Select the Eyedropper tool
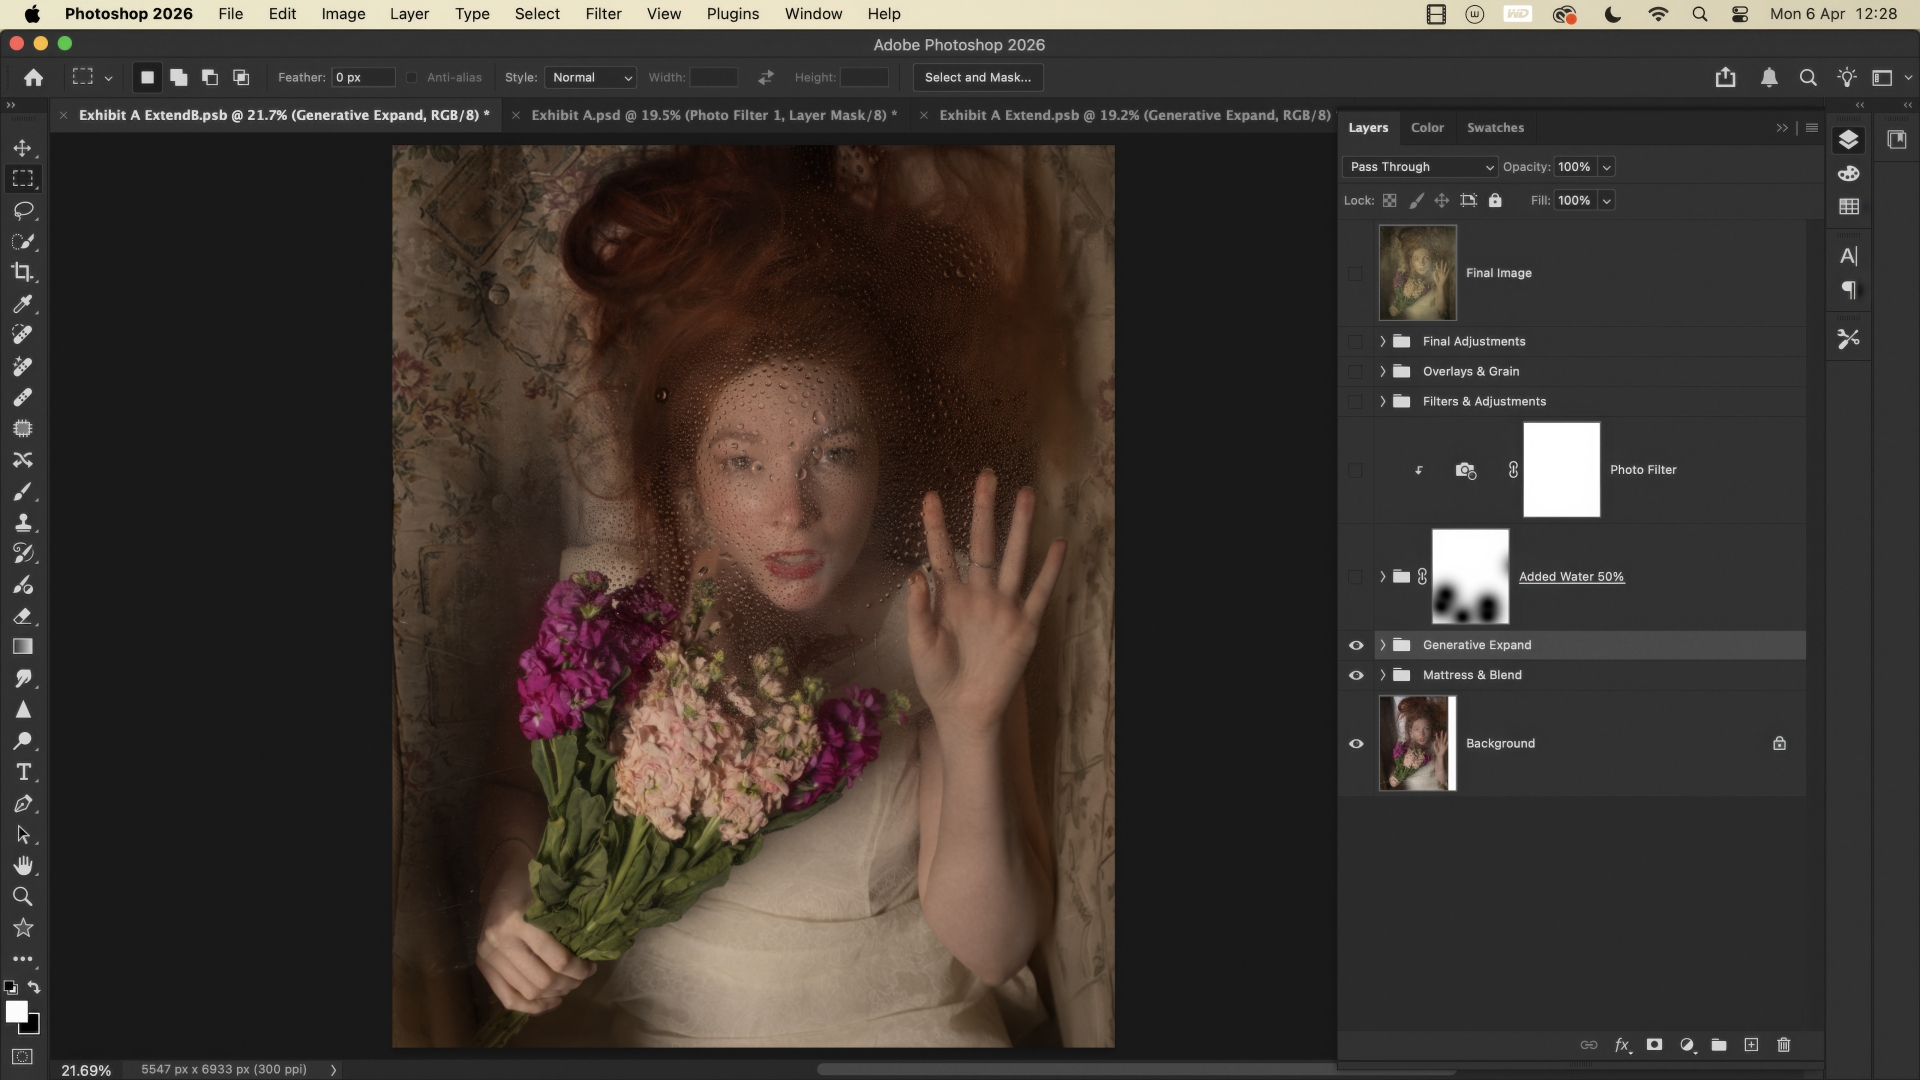1920x1080 pixels. click(22, 304)
